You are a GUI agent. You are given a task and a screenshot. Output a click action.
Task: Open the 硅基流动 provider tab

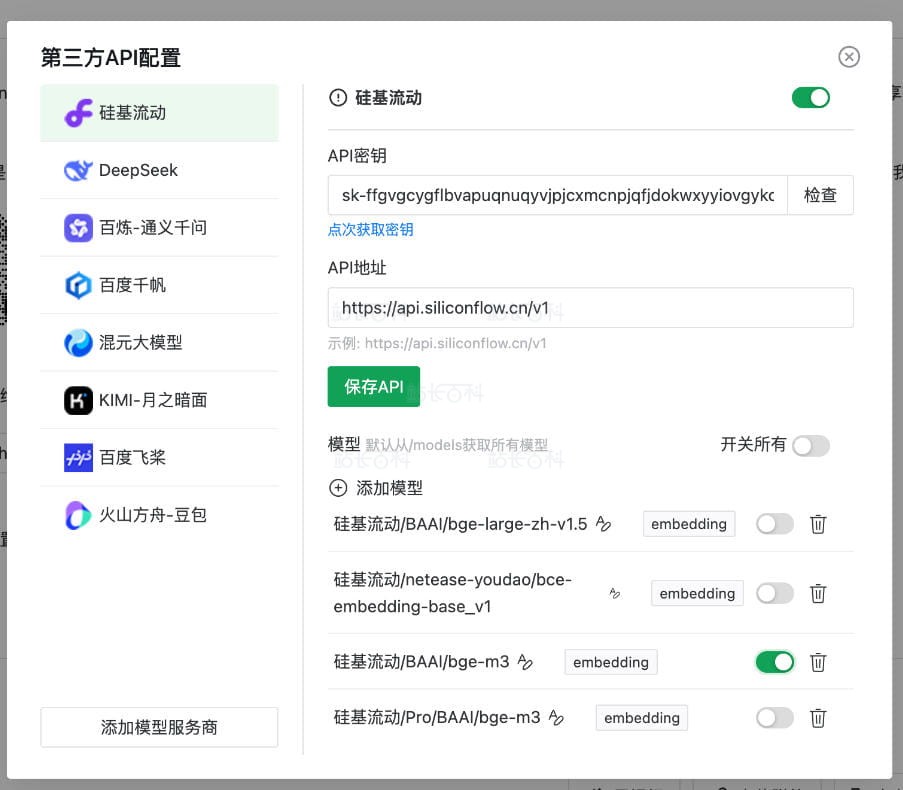tap(160, 113)
